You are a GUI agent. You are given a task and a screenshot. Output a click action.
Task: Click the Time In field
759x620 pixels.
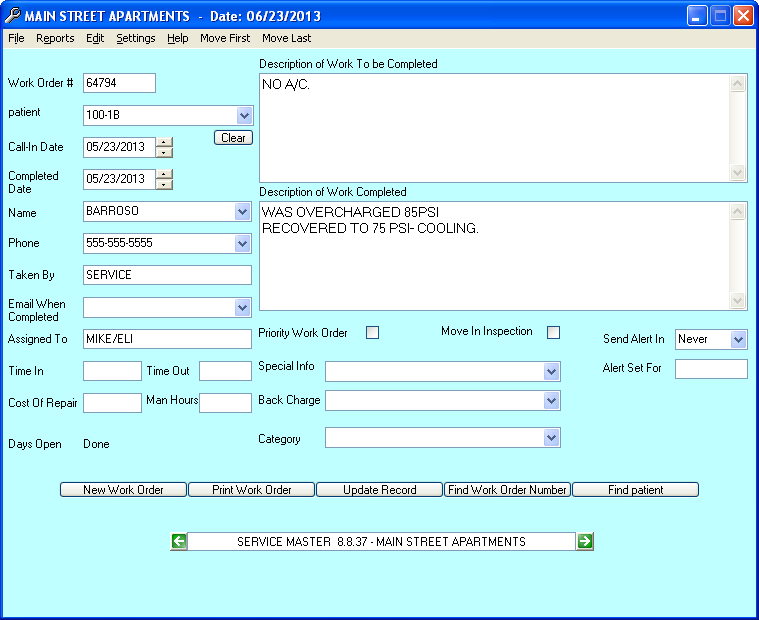112,371
